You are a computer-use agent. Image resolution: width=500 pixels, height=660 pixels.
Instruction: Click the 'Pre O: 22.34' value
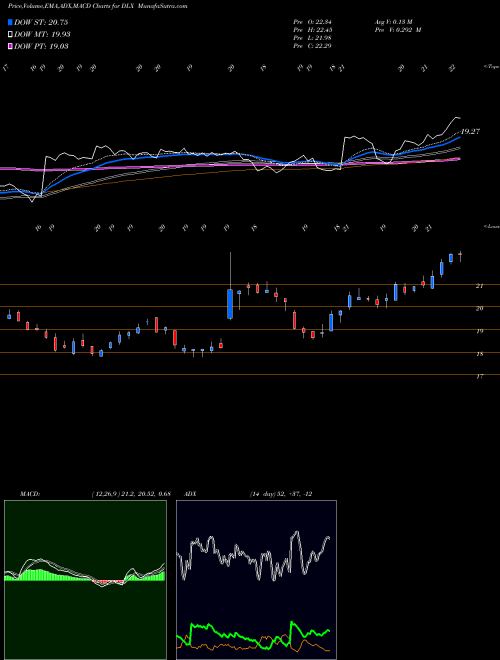click(x=312, y=22)
